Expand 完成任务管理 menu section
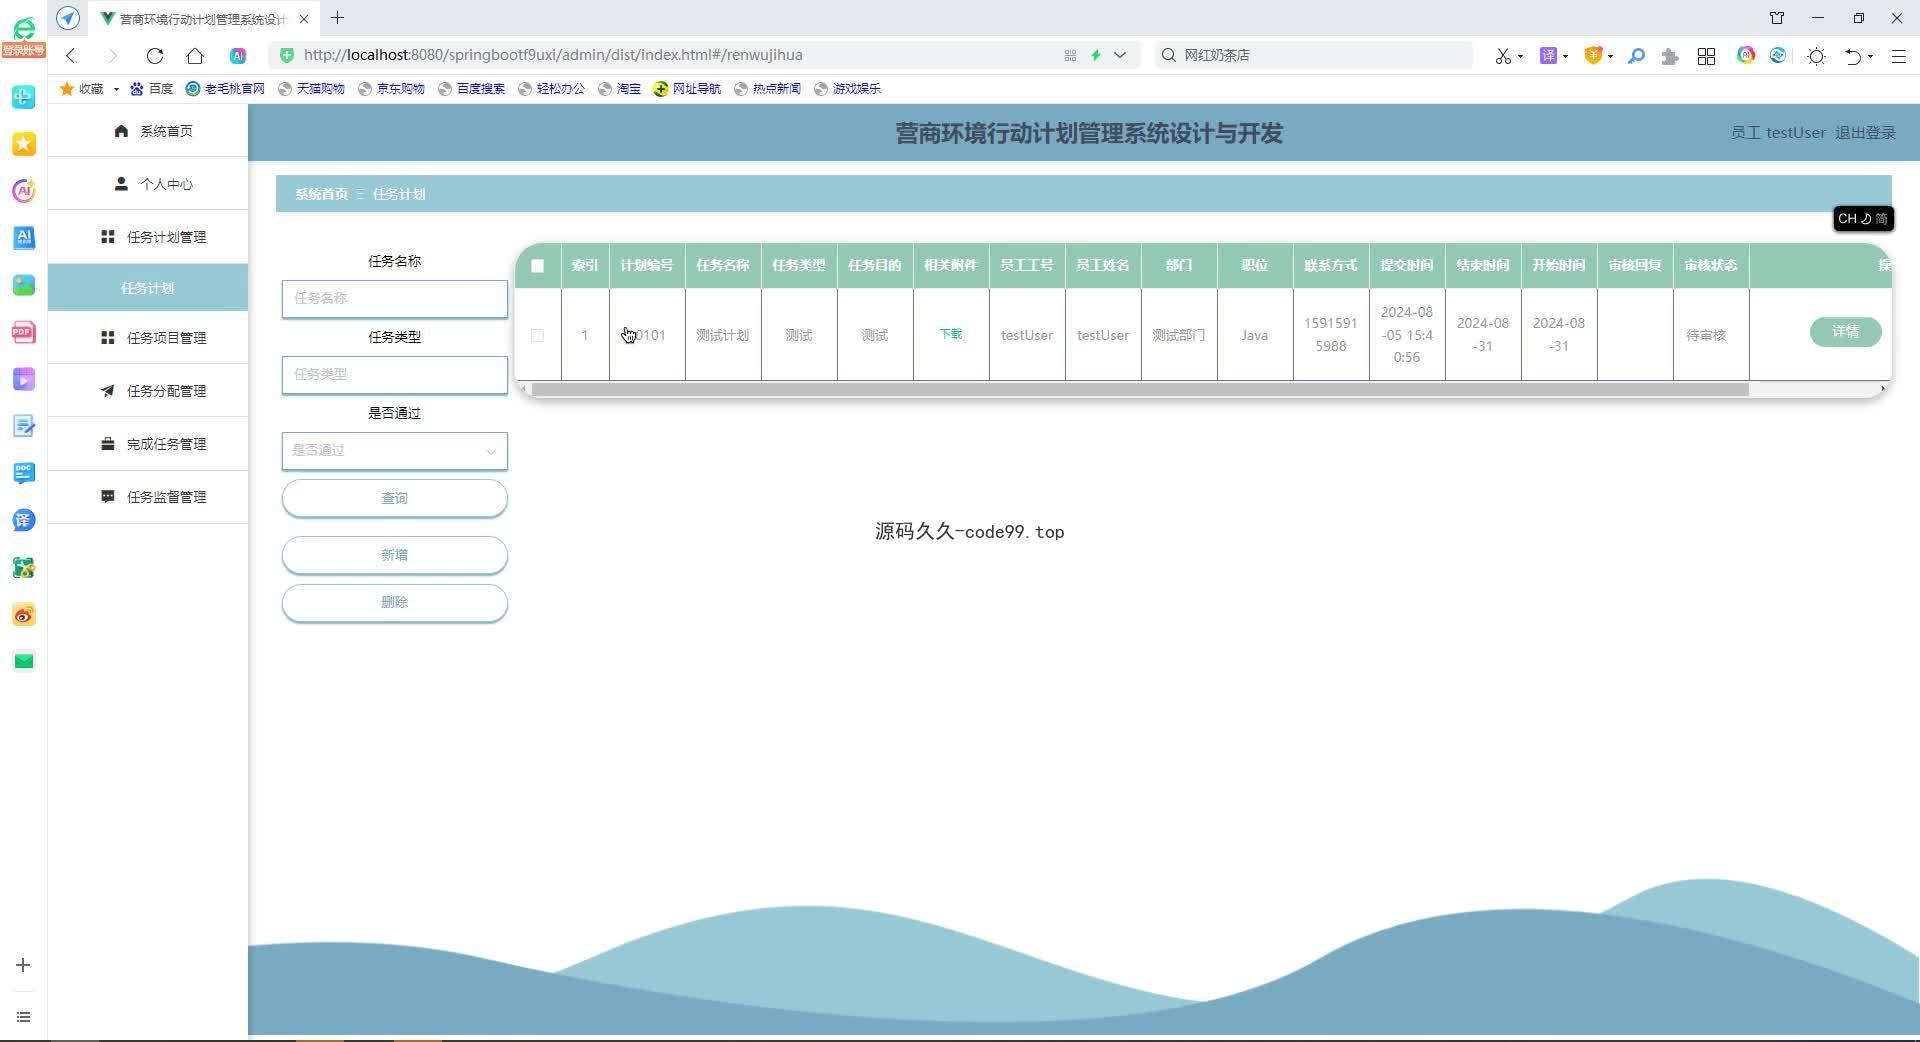Image resolution: width=1920 pixels, height=1042 pixels. coord(148,444)
